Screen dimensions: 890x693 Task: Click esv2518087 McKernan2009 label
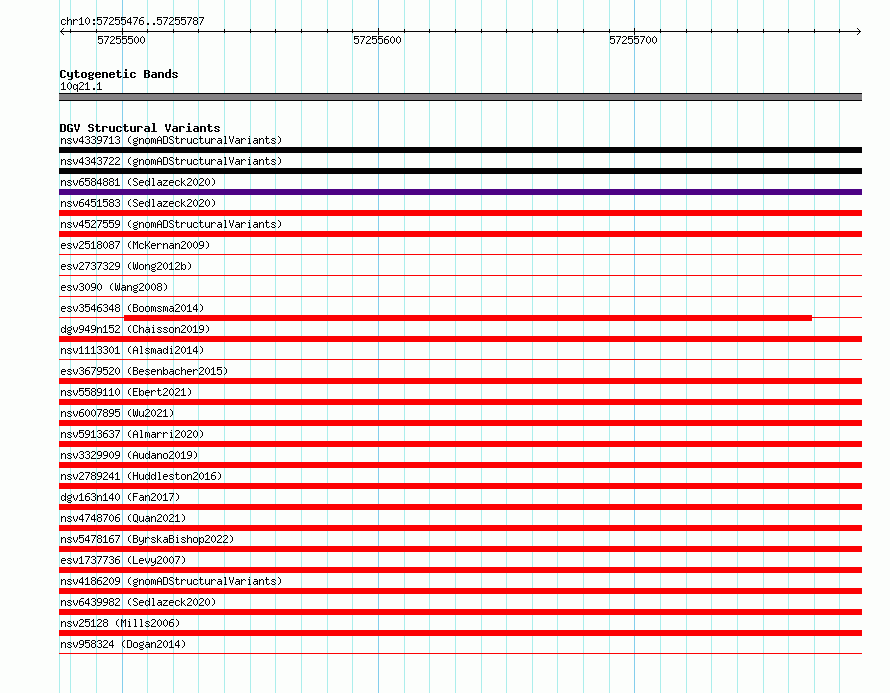tap(135, 245)
